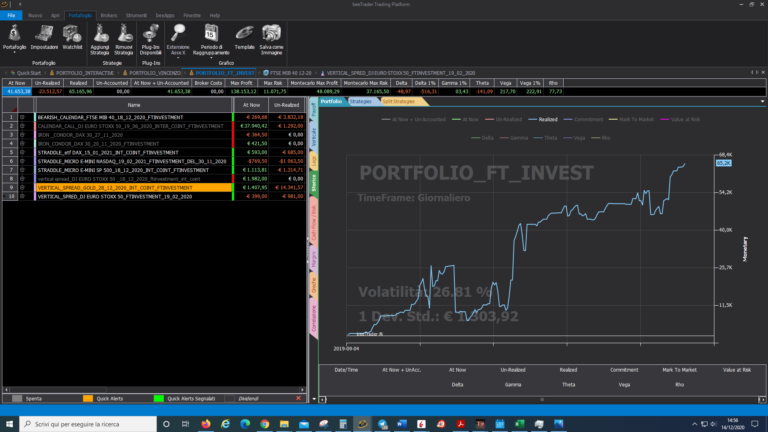The height and width of the screenshot is (432, 768).
Task: Open Firefox from the Windows taskbar
Action: click(207, 424)
